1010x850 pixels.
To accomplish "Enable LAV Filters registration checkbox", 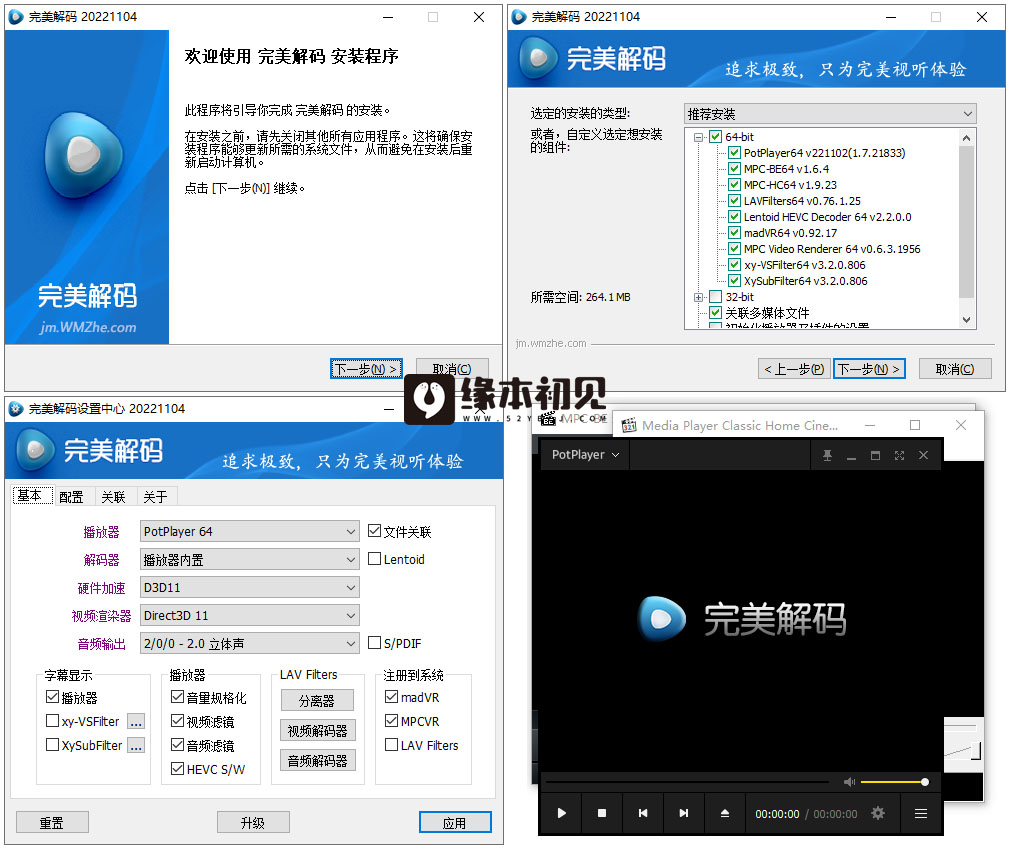I will (x=391, y=744).
